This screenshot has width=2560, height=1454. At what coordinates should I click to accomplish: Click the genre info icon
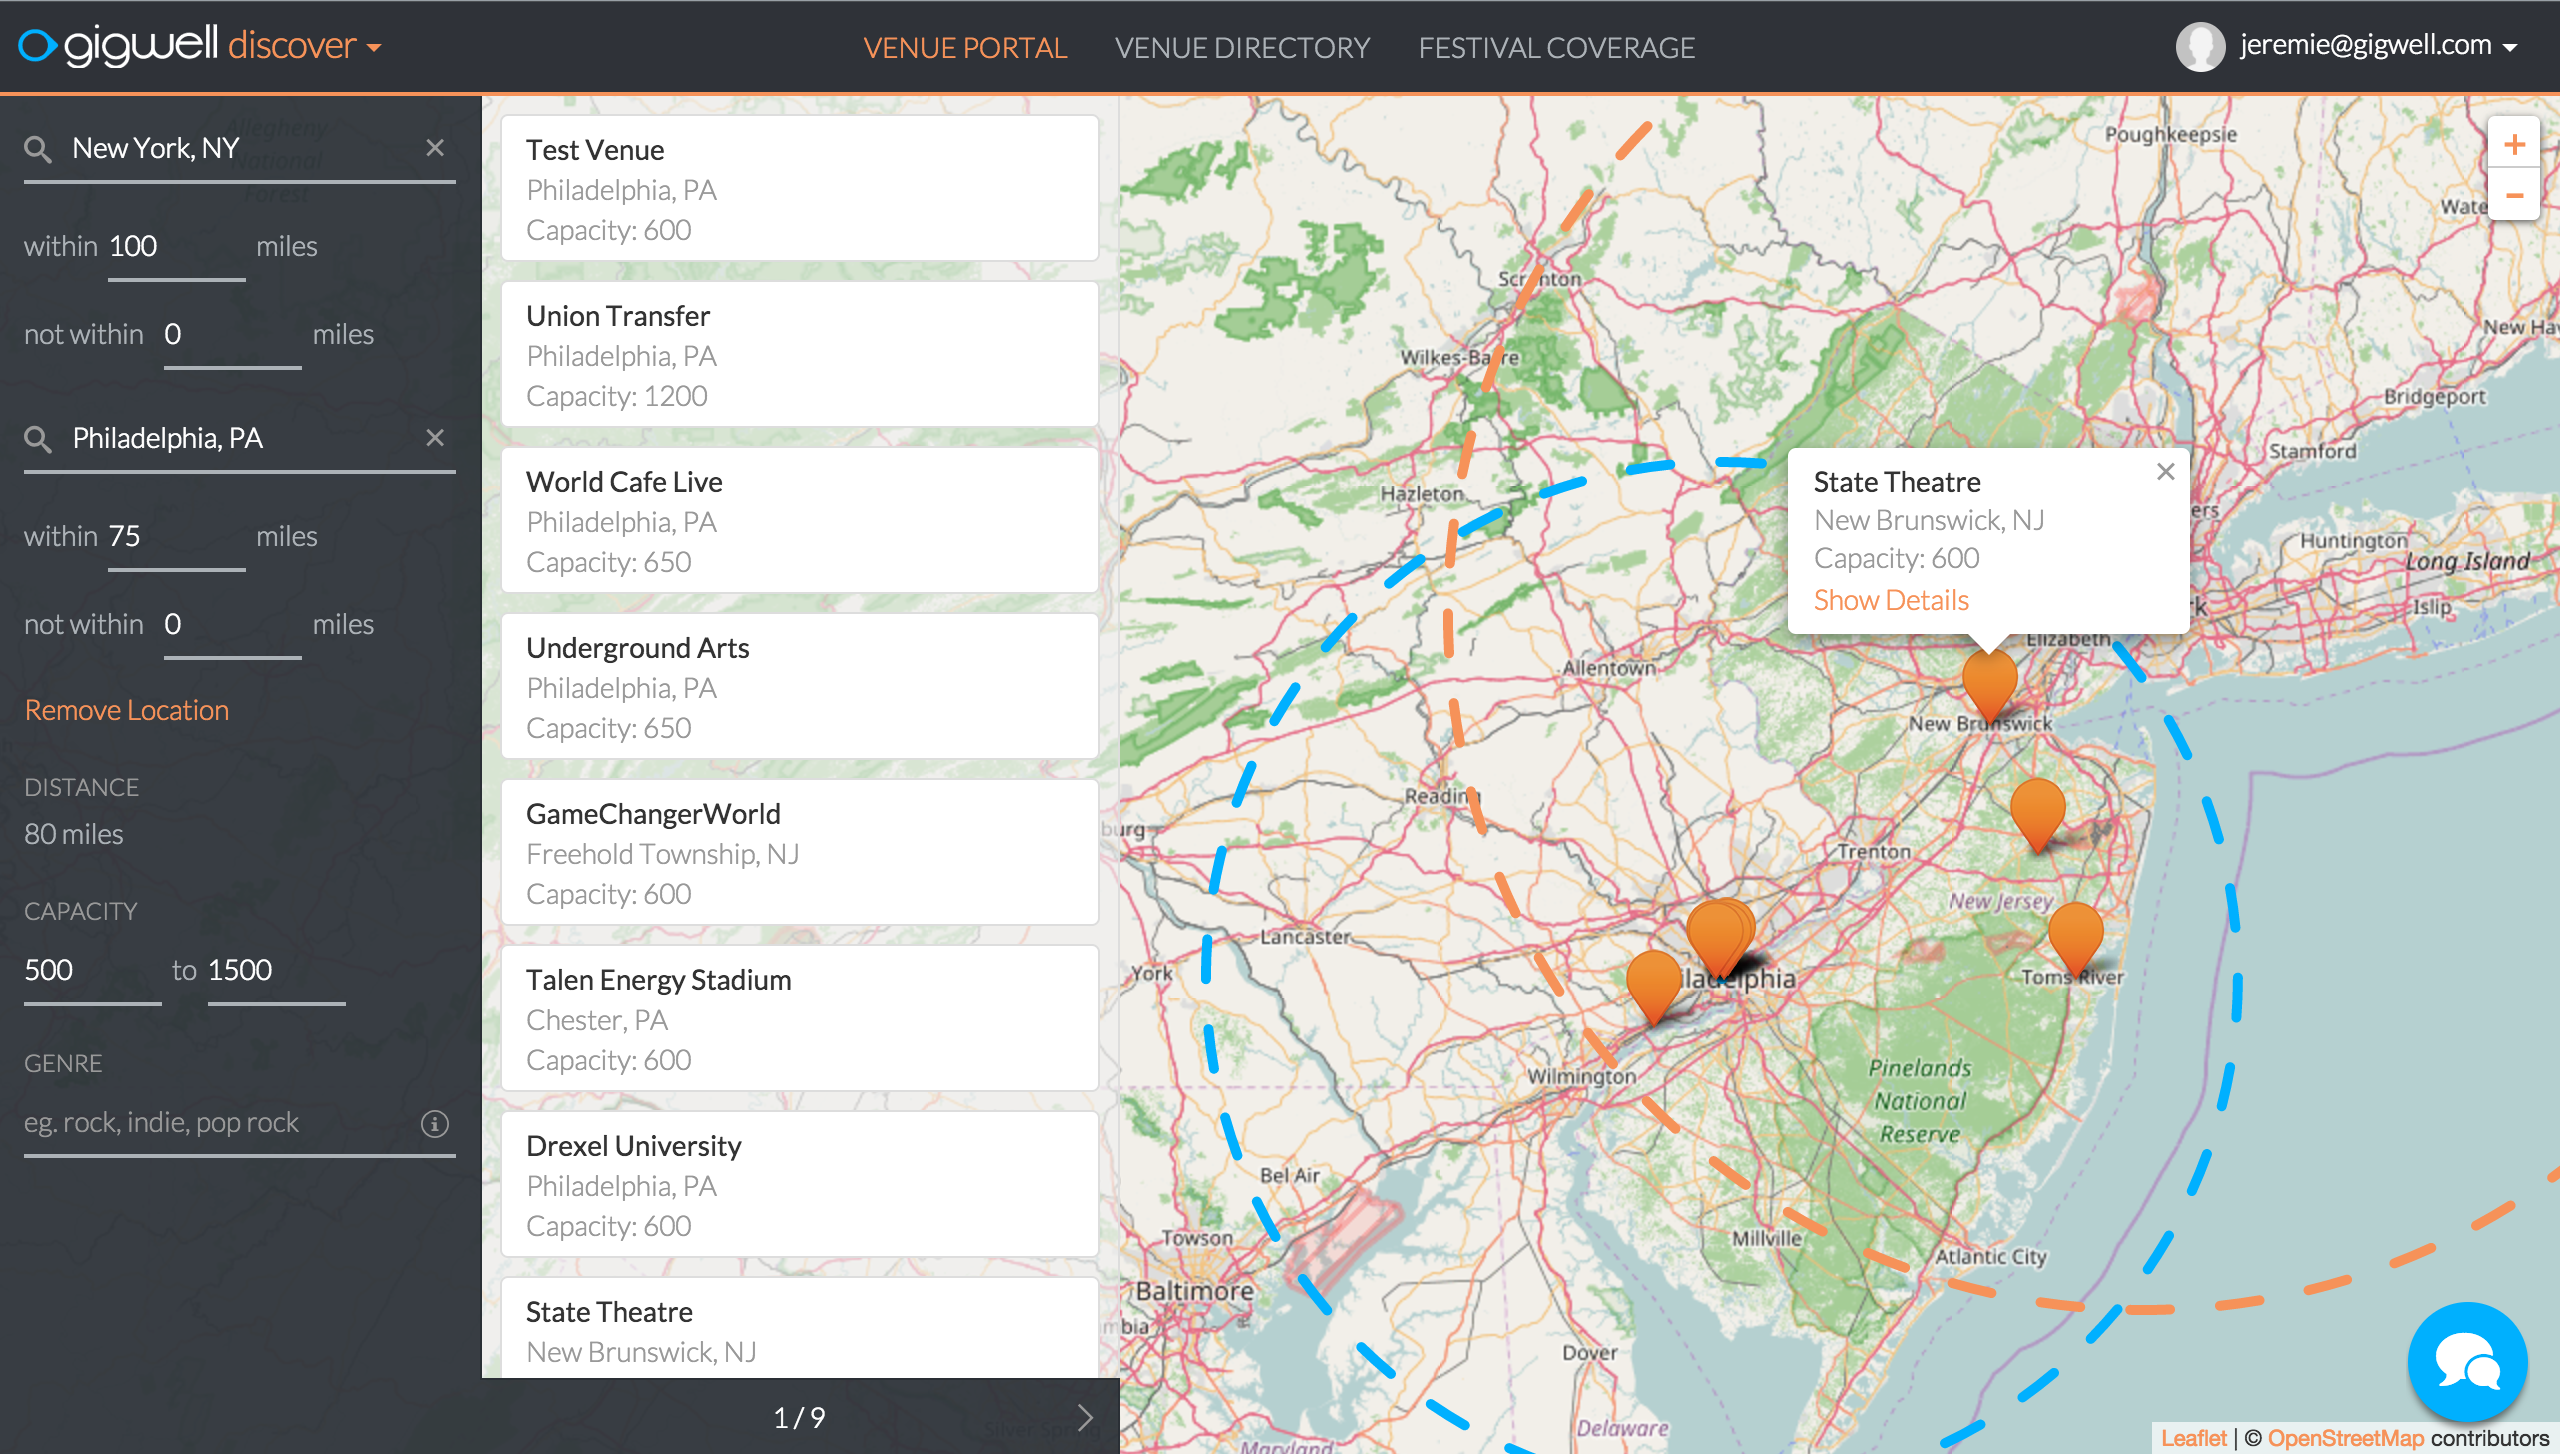(434, 1123)
